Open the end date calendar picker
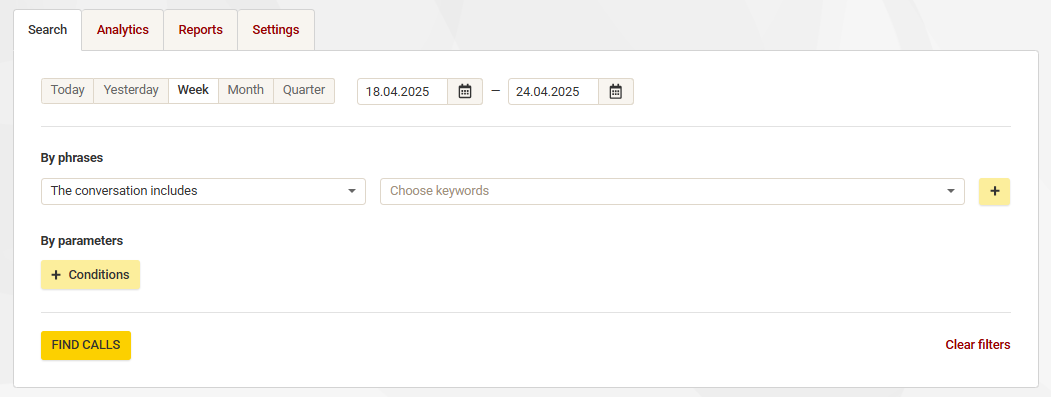The width and height of the screenshot is (1051, 397). (x=616, y=92)
